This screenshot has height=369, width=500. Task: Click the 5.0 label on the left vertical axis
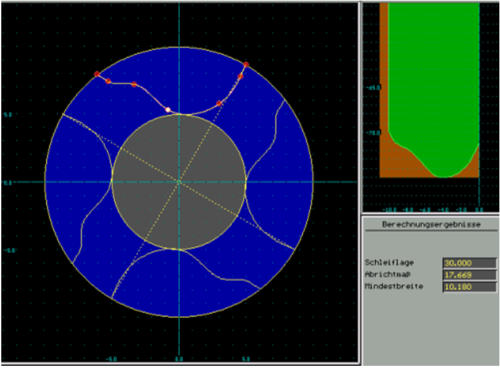(8, 114)
